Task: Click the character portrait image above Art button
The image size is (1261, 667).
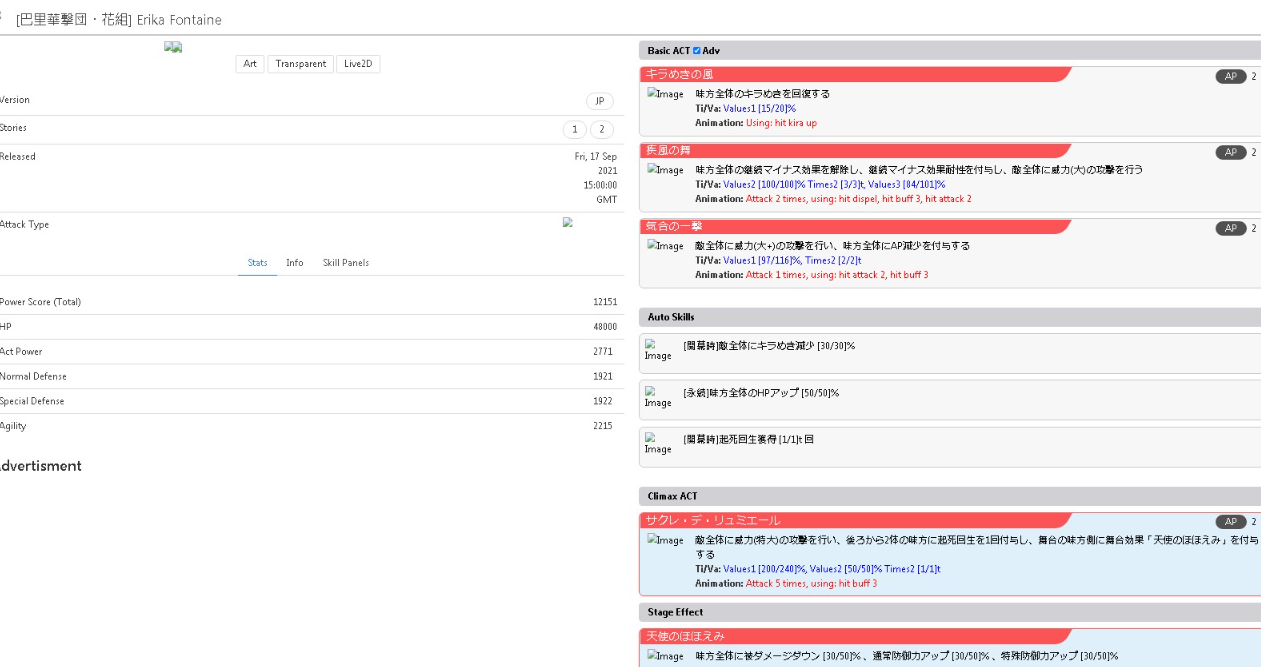Action: point(173,47)
